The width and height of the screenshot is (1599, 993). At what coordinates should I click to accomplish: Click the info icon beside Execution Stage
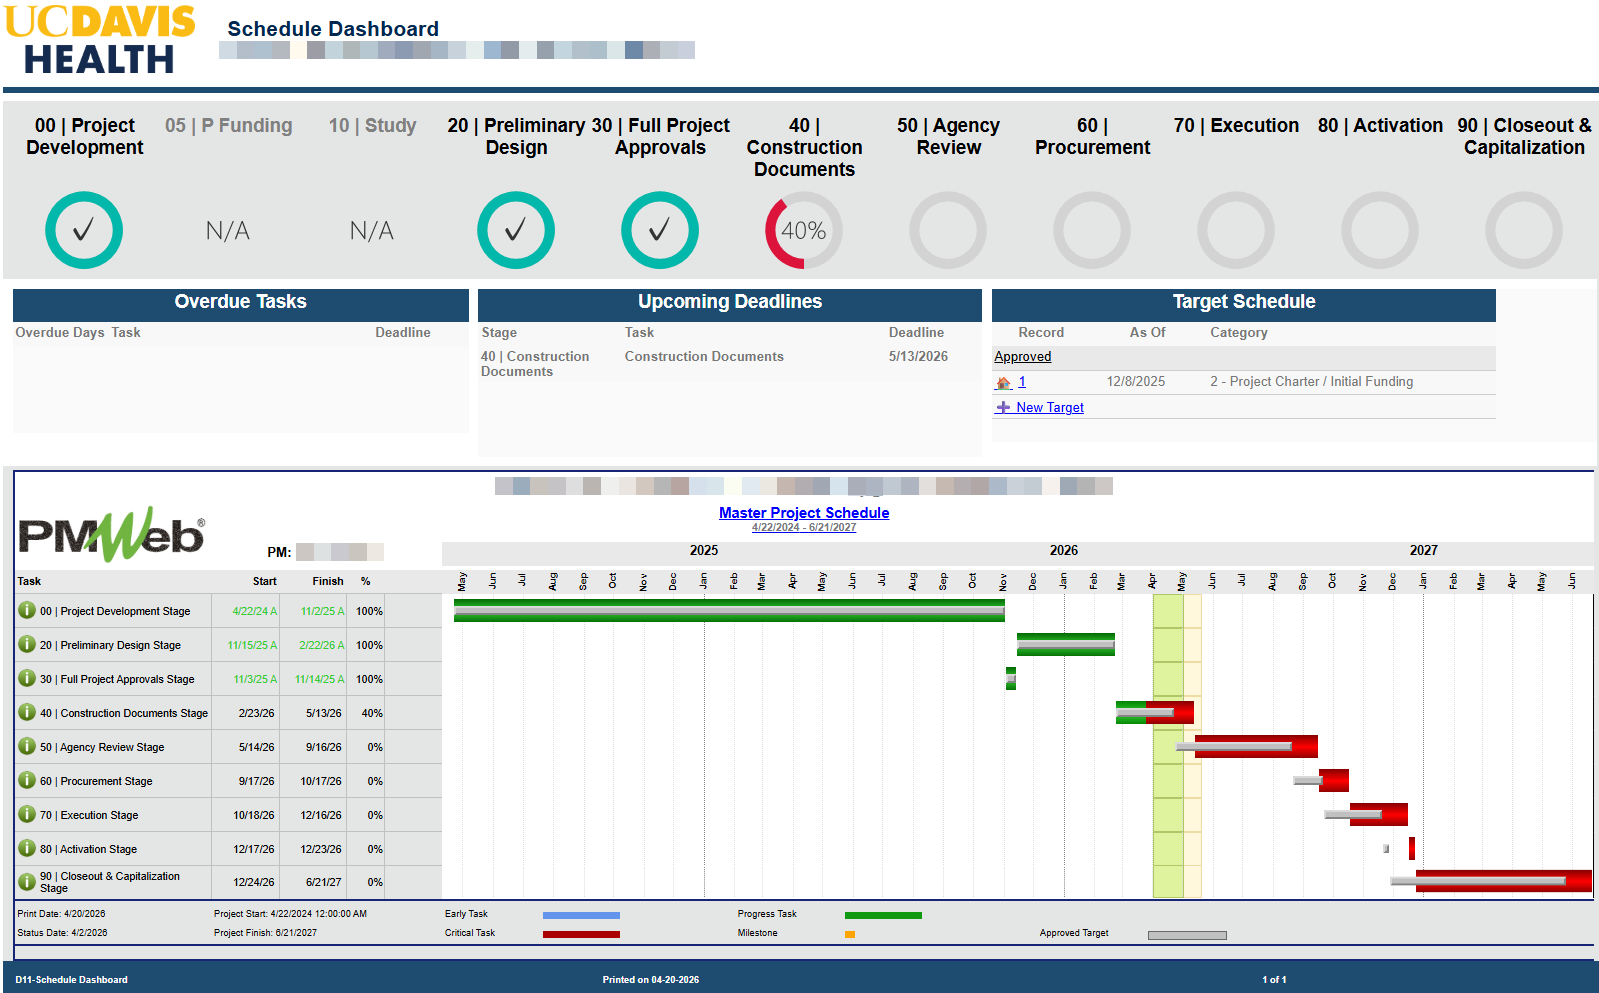click(27, 814)
